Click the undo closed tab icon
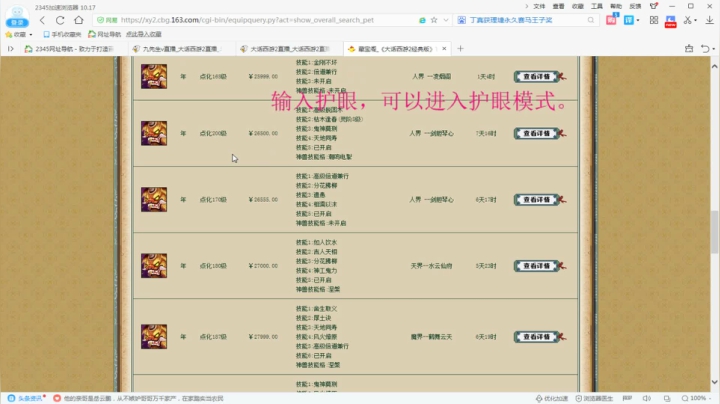Image resolution: width=720 pixels, height=404 pixels. click(705, 49)
